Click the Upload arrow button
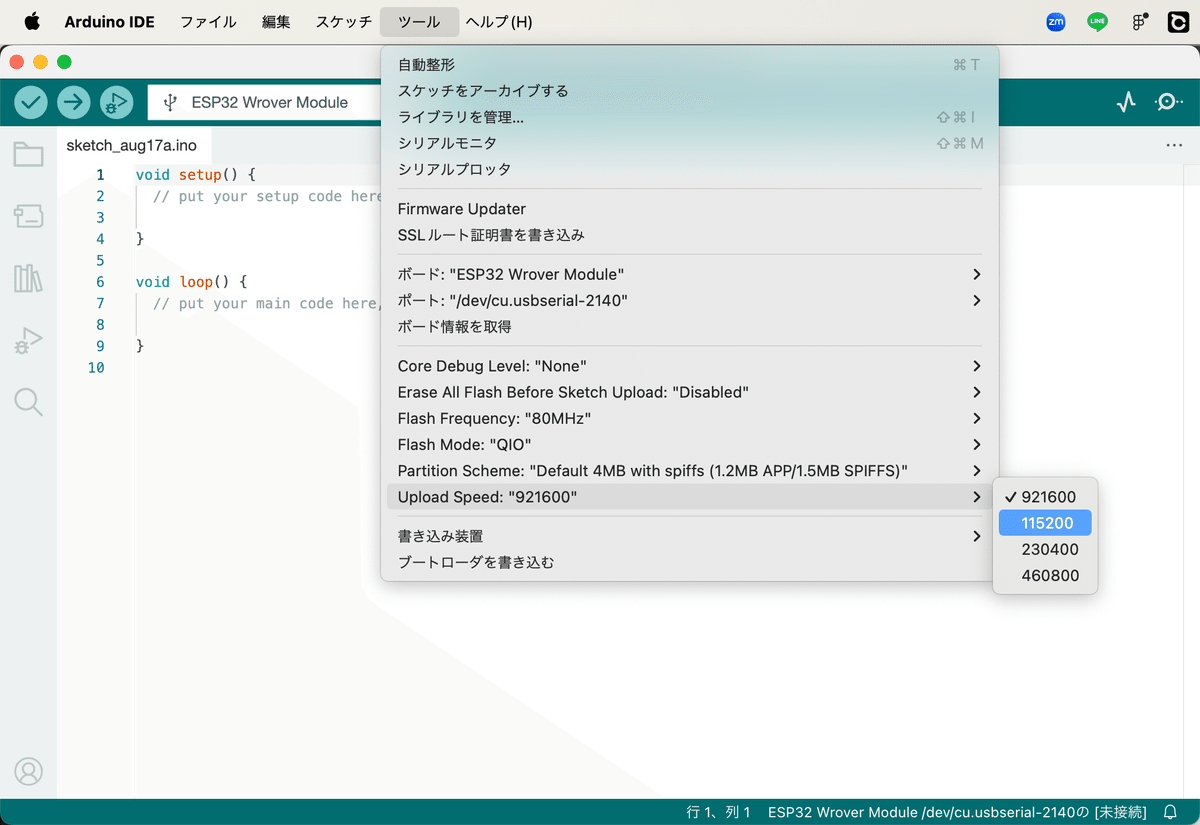 74,102
